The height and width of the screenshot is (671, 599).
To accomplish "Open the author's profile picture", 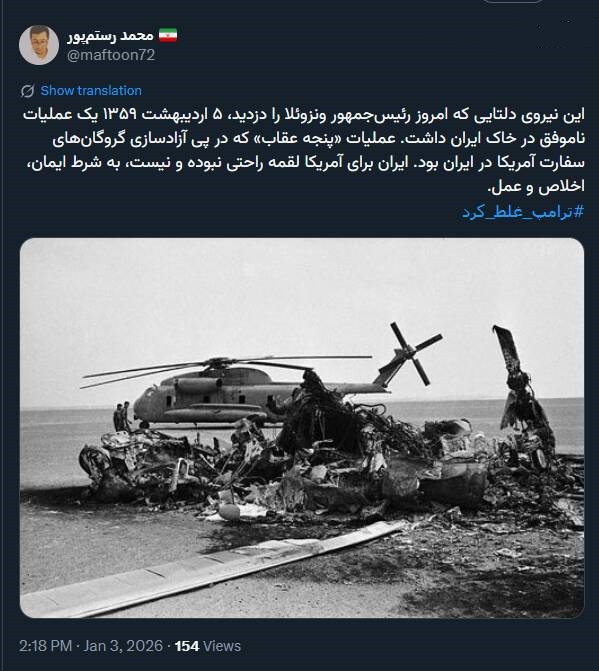I will point(39,45).
